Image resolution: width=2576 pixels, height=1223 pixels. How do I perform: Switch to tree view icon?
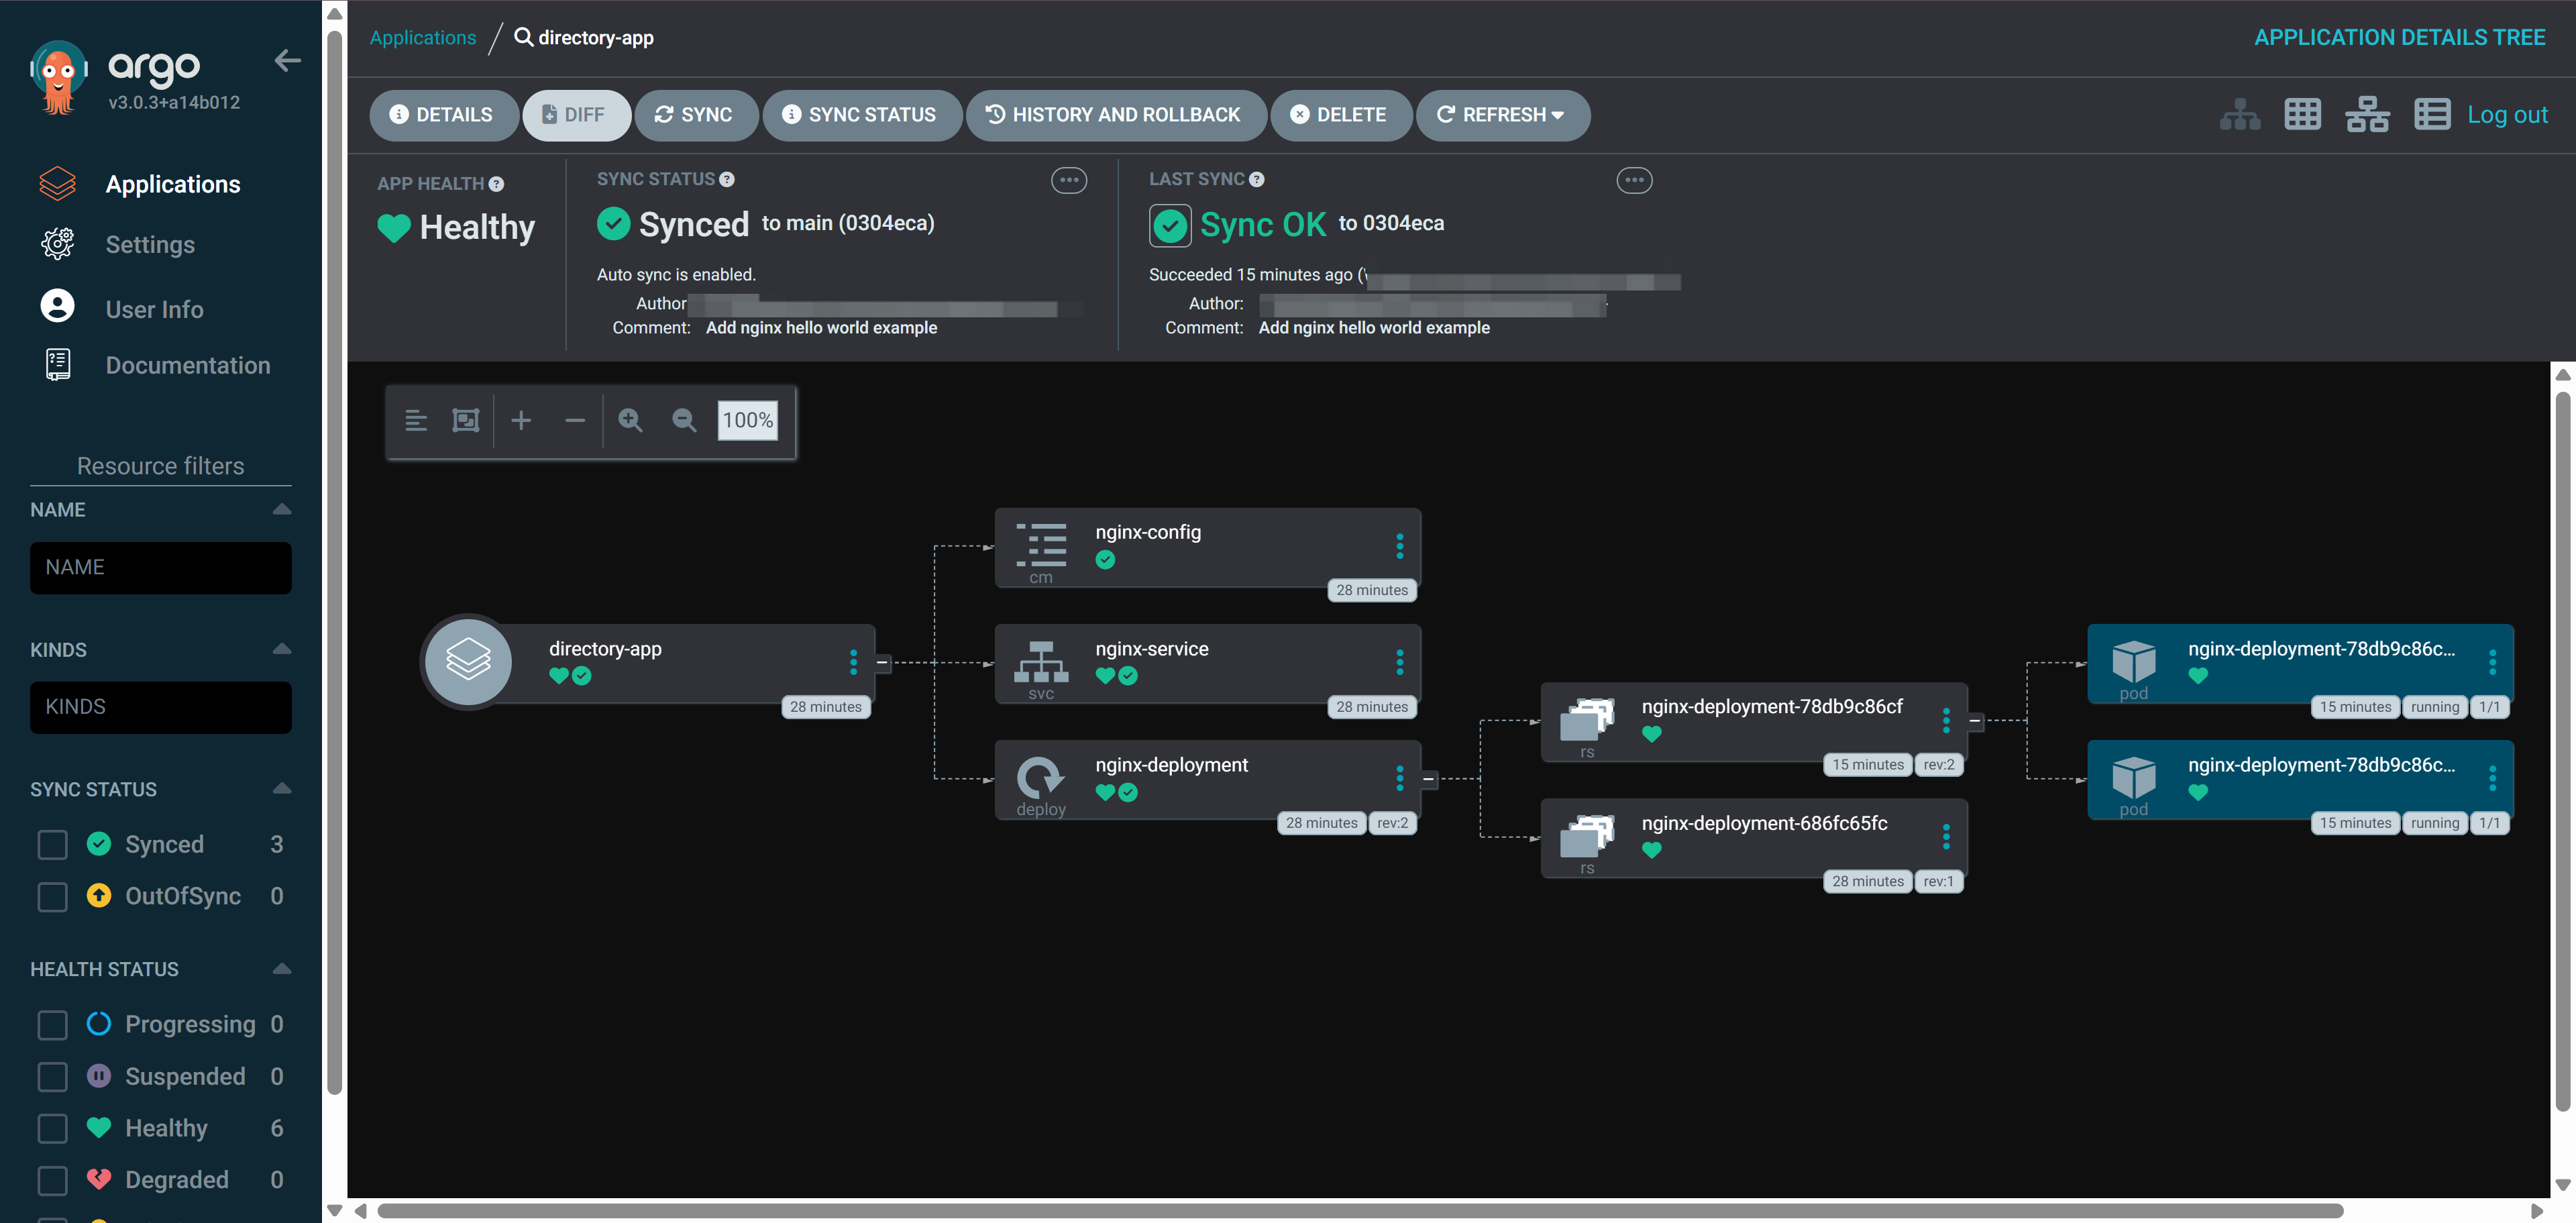pos(2239,115)
